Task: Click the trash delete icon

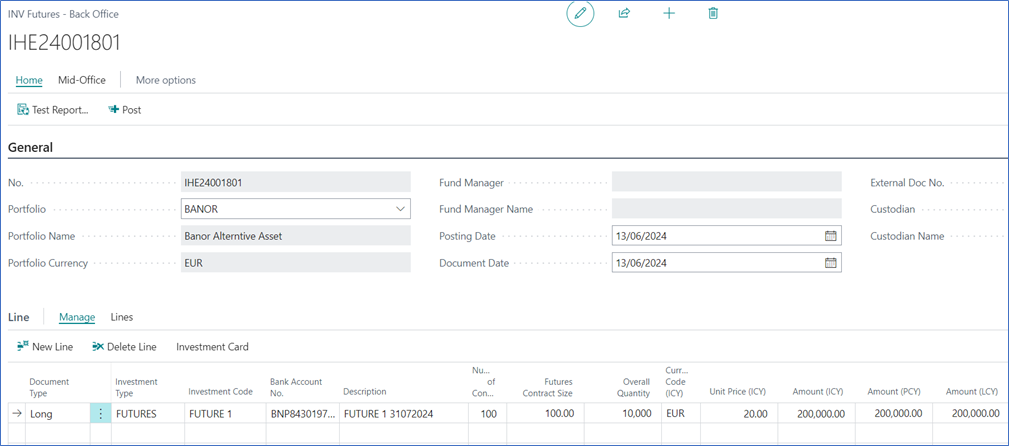Action: point(713,14)
